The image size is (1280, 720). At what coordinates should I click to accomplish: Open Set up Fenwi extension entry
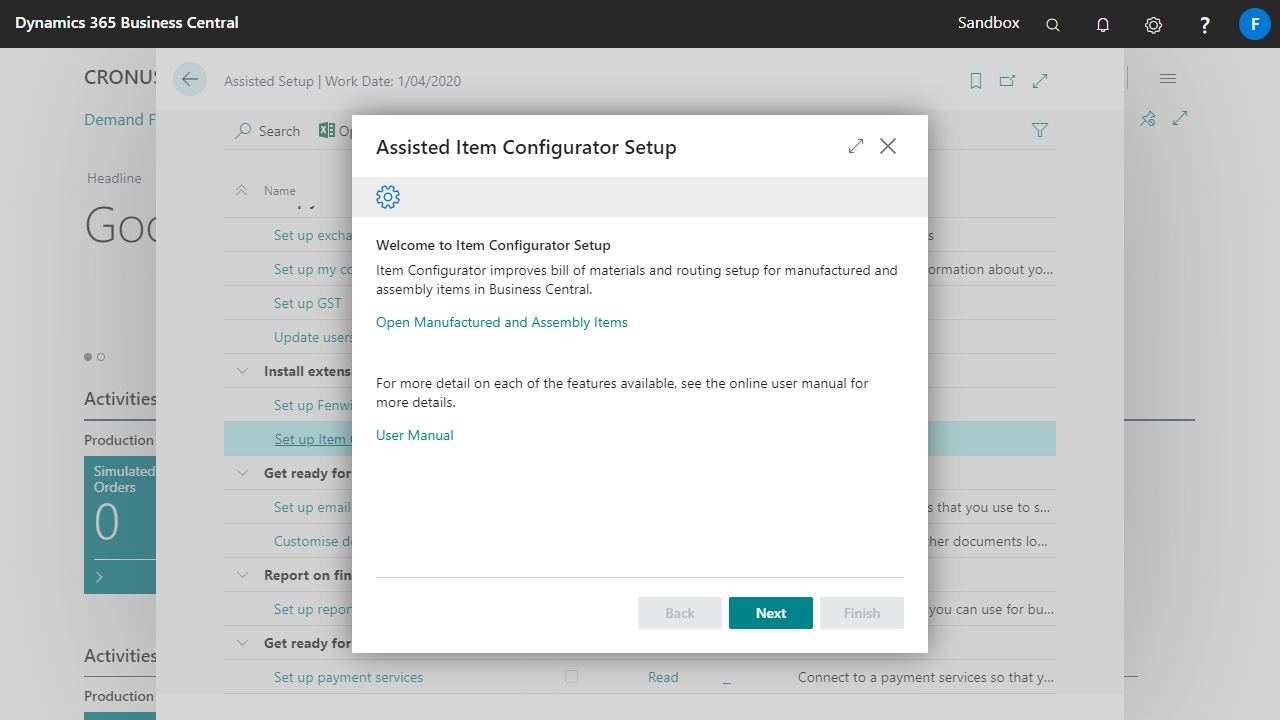pyautogui.click(x=313, y=405)
